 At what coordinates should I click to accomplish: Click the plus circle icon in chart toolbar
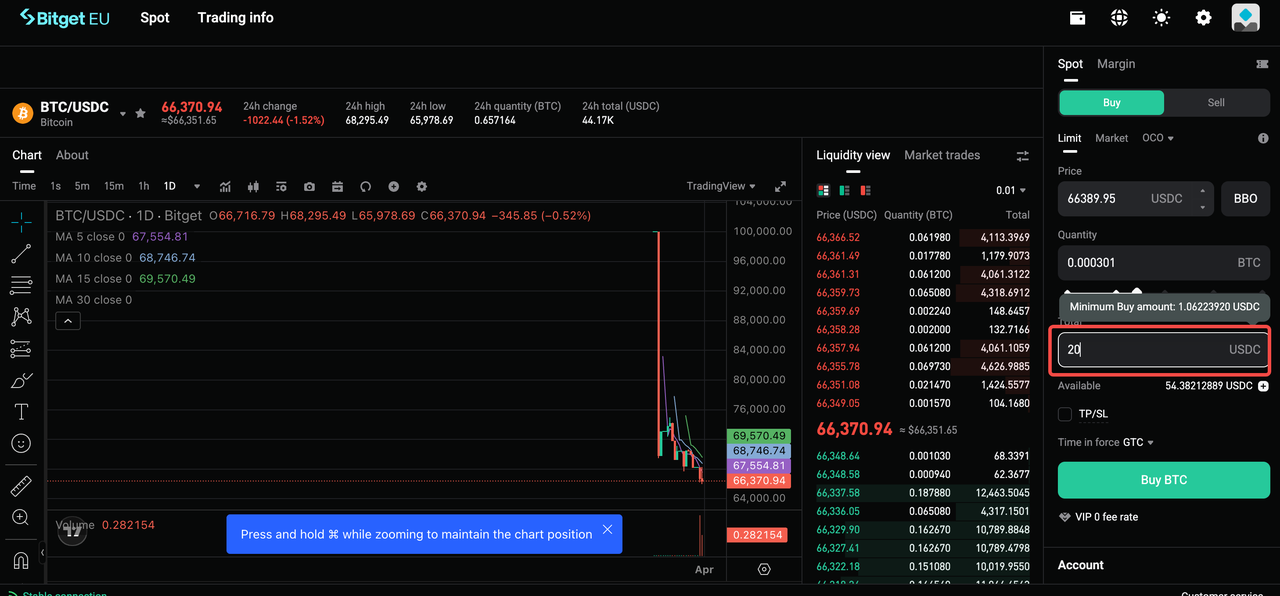(393, 186)
